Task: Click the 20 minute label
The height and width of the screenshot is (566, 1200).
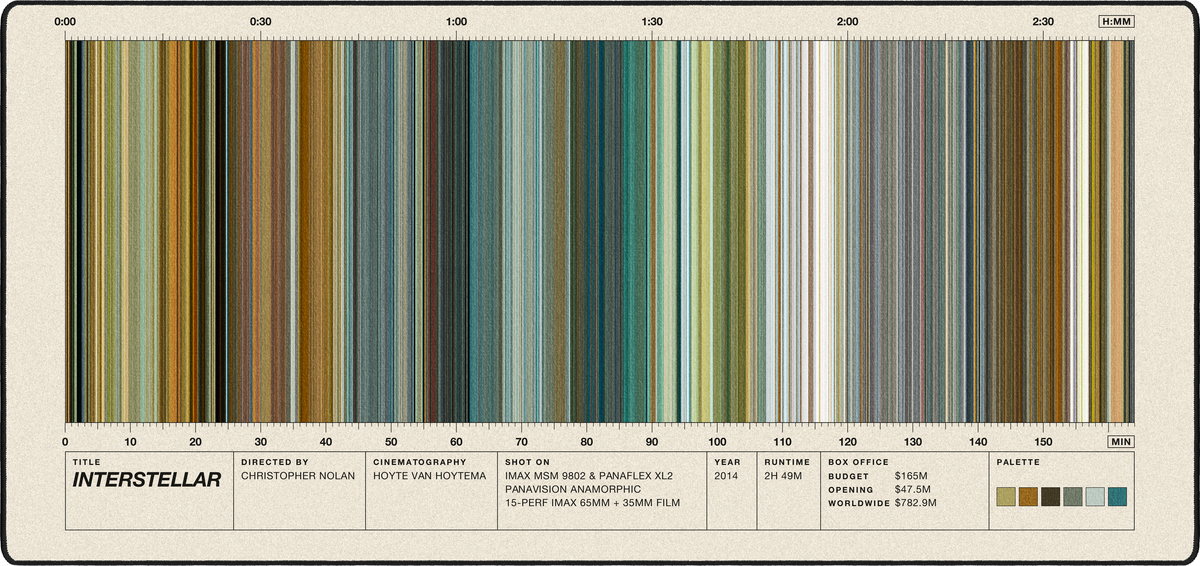Action: (195, 442)
